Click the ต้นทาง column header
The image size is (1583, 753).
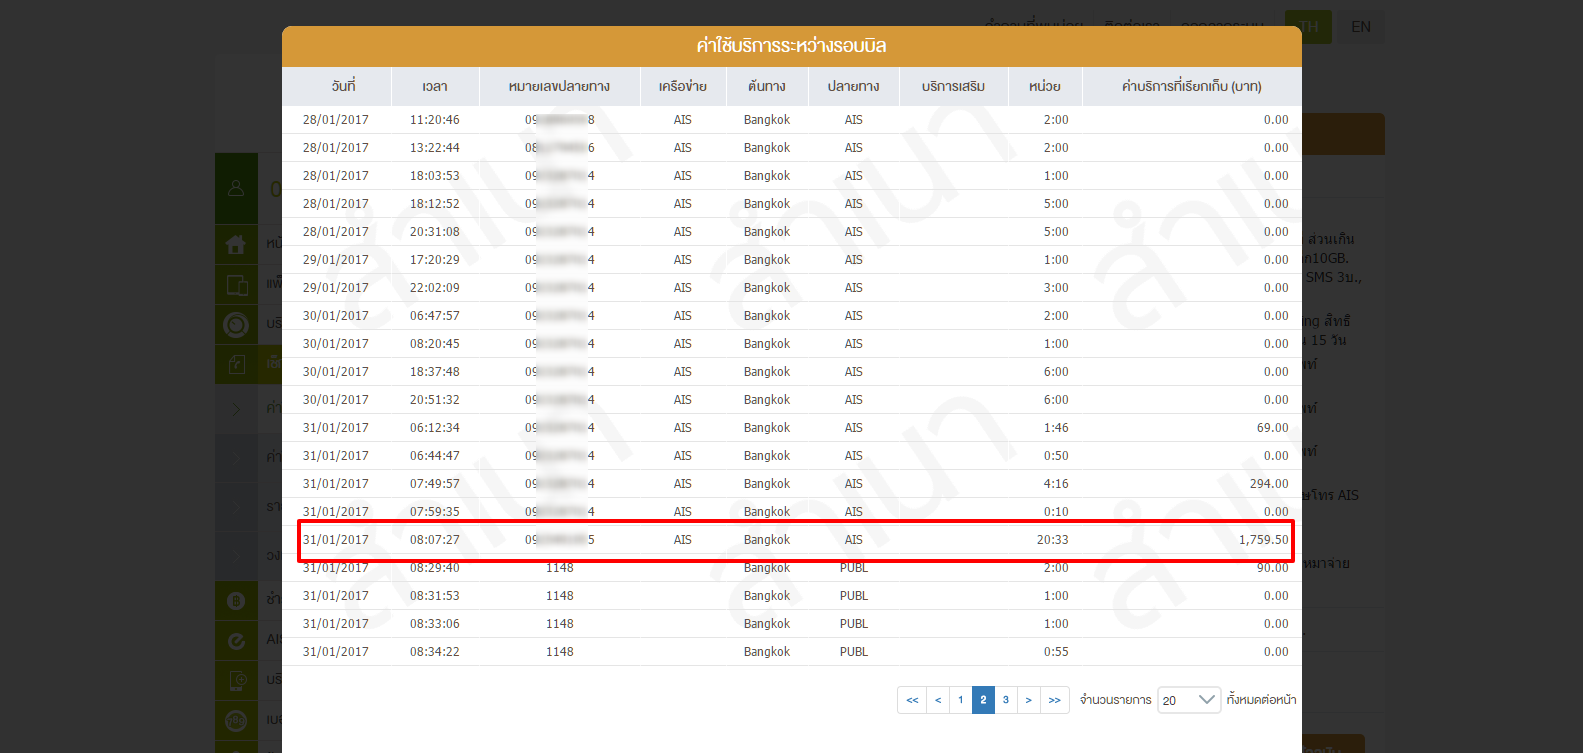(x=767, y=86)
